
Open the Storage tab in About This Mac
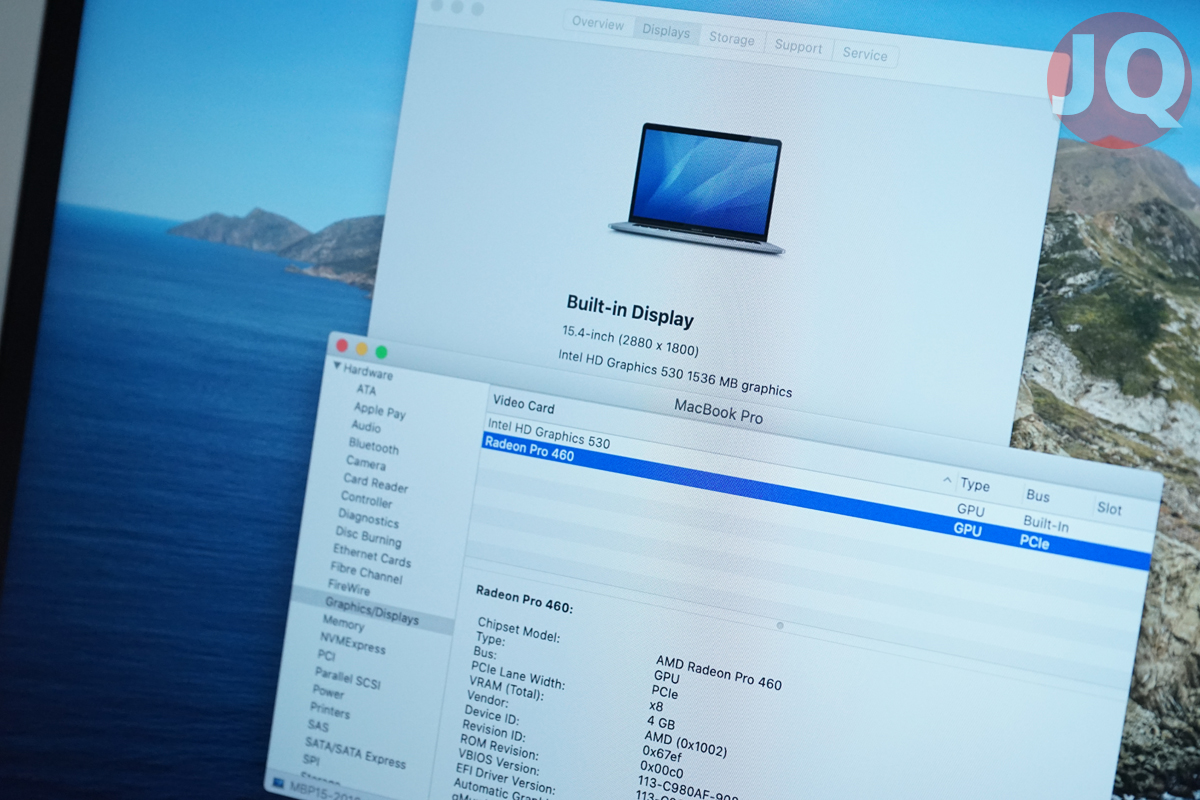click(732, 39)
